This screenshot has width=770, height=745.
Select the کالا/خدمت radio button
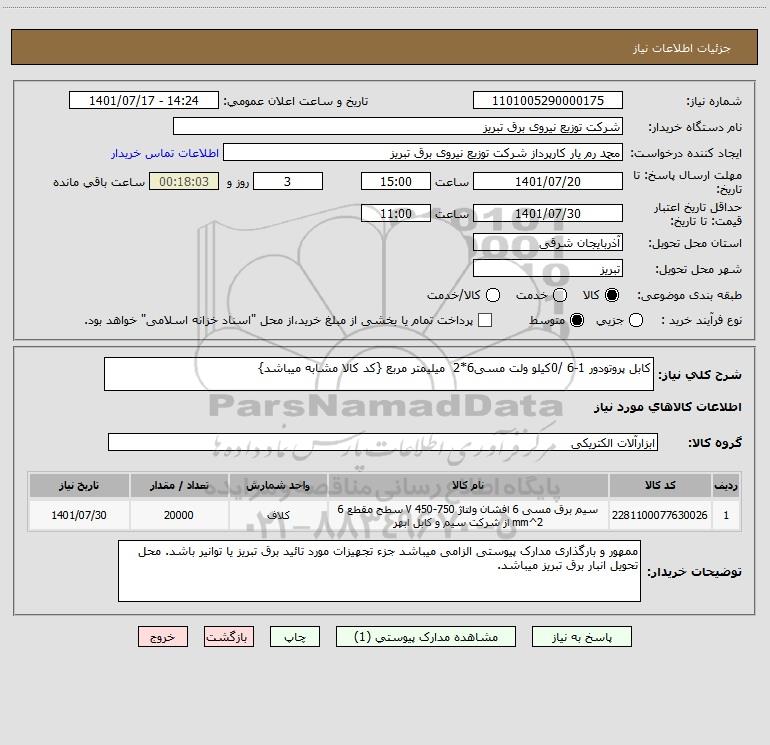tap(493, 295)
